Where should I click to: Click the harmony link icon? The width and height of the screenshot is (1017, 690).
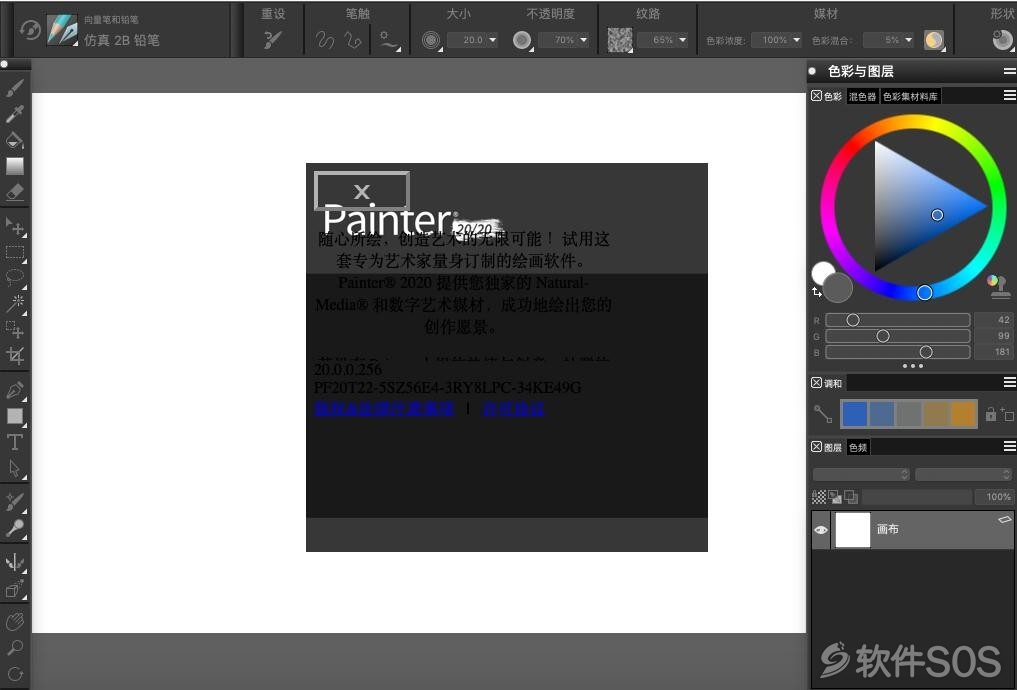(x=823, y=414)
